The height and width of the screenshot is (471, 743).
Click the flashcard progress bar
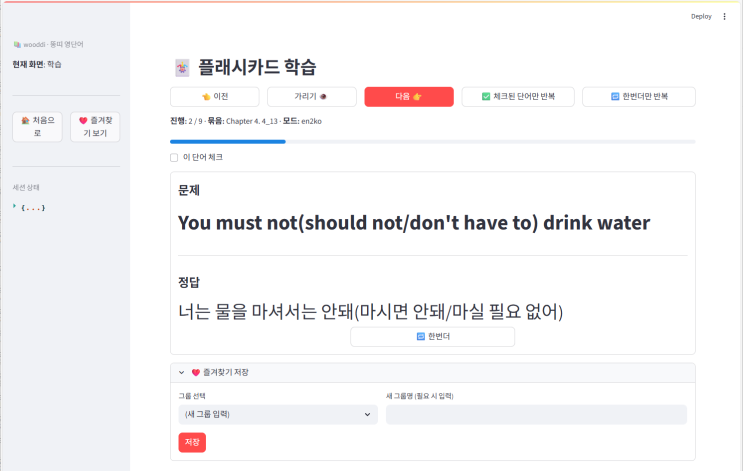pyautogui.click(x=433, y=142)
